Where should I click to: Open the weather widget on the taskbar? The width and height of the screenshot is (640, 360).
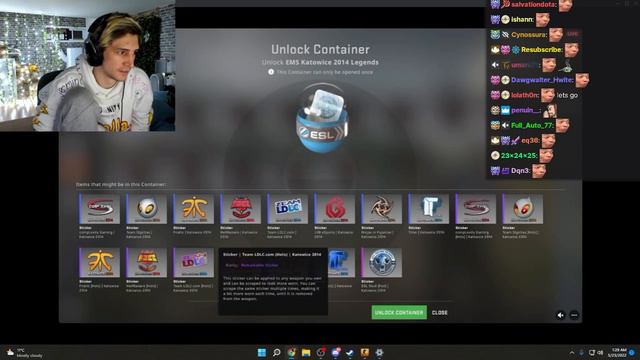coord(24,353)
